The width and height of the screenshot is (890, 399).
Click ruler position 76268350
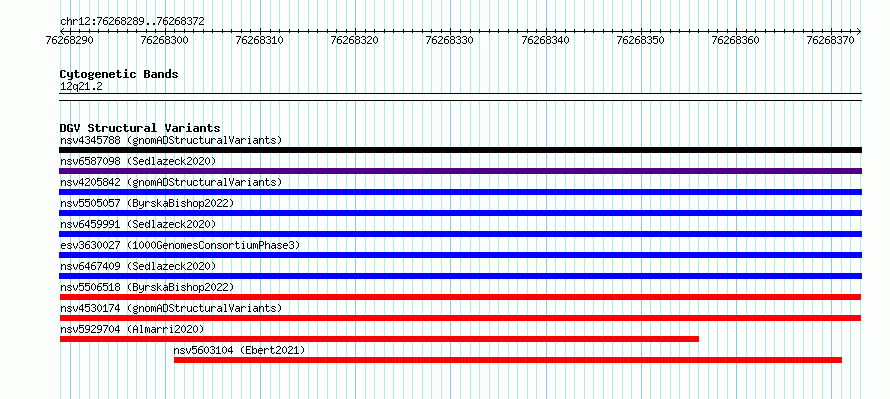(641, 40)
